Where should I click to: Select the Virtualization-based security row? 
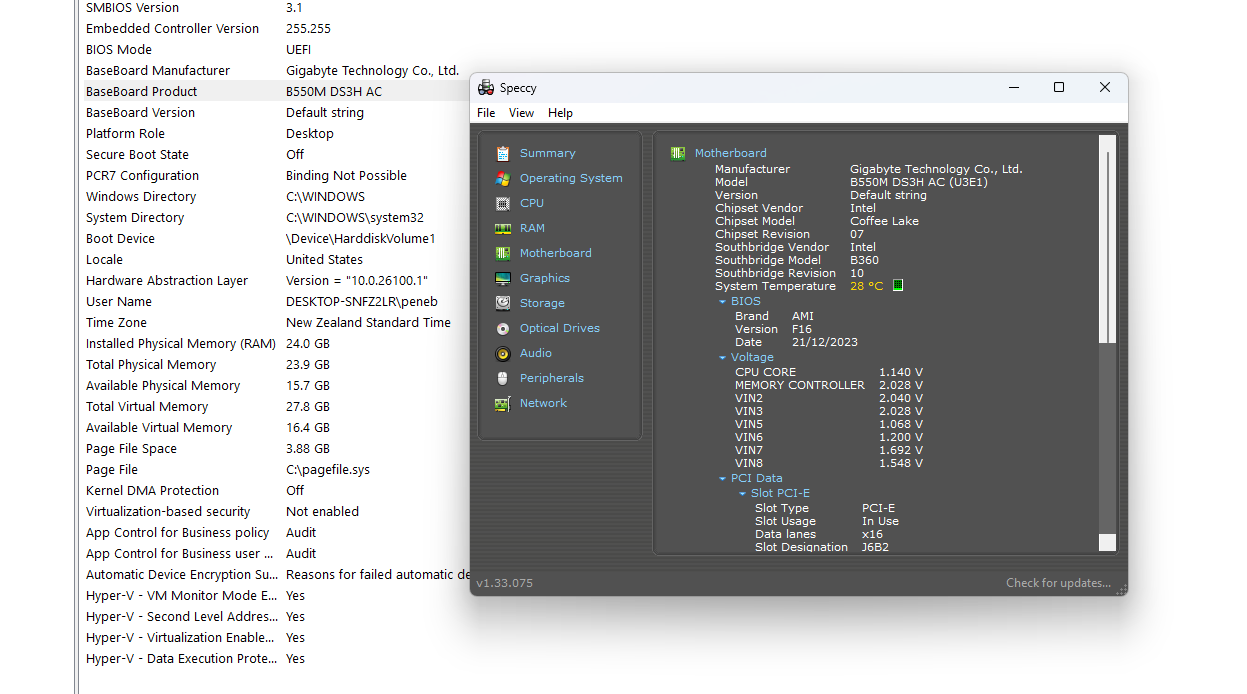pos(275,511)
